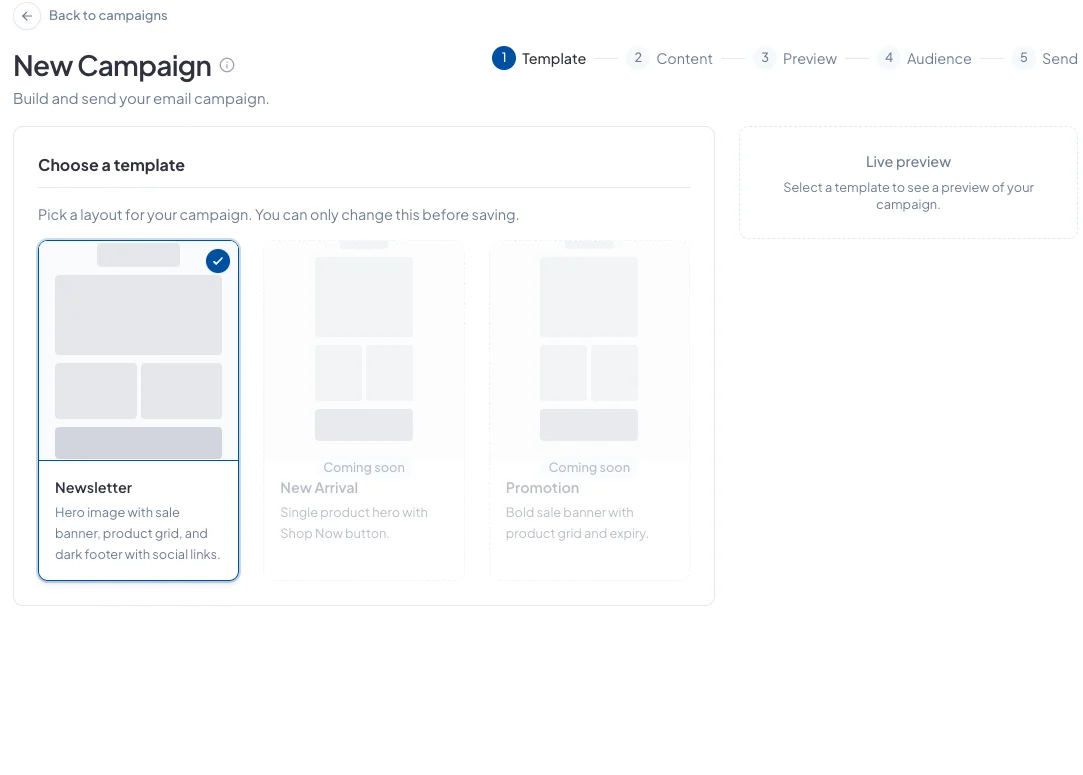Open the info icon beside New Campaign
The image size is (1083, 775).
(227, 65)
